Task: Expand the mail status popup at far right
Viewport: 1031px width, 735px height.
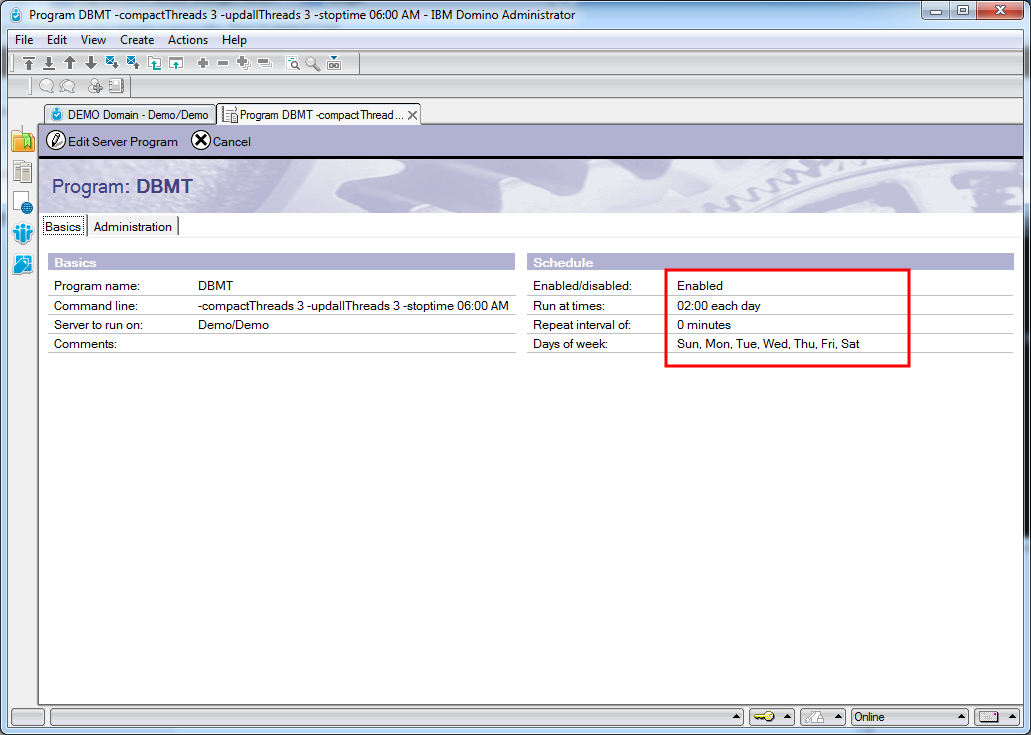Action: 1010,717
